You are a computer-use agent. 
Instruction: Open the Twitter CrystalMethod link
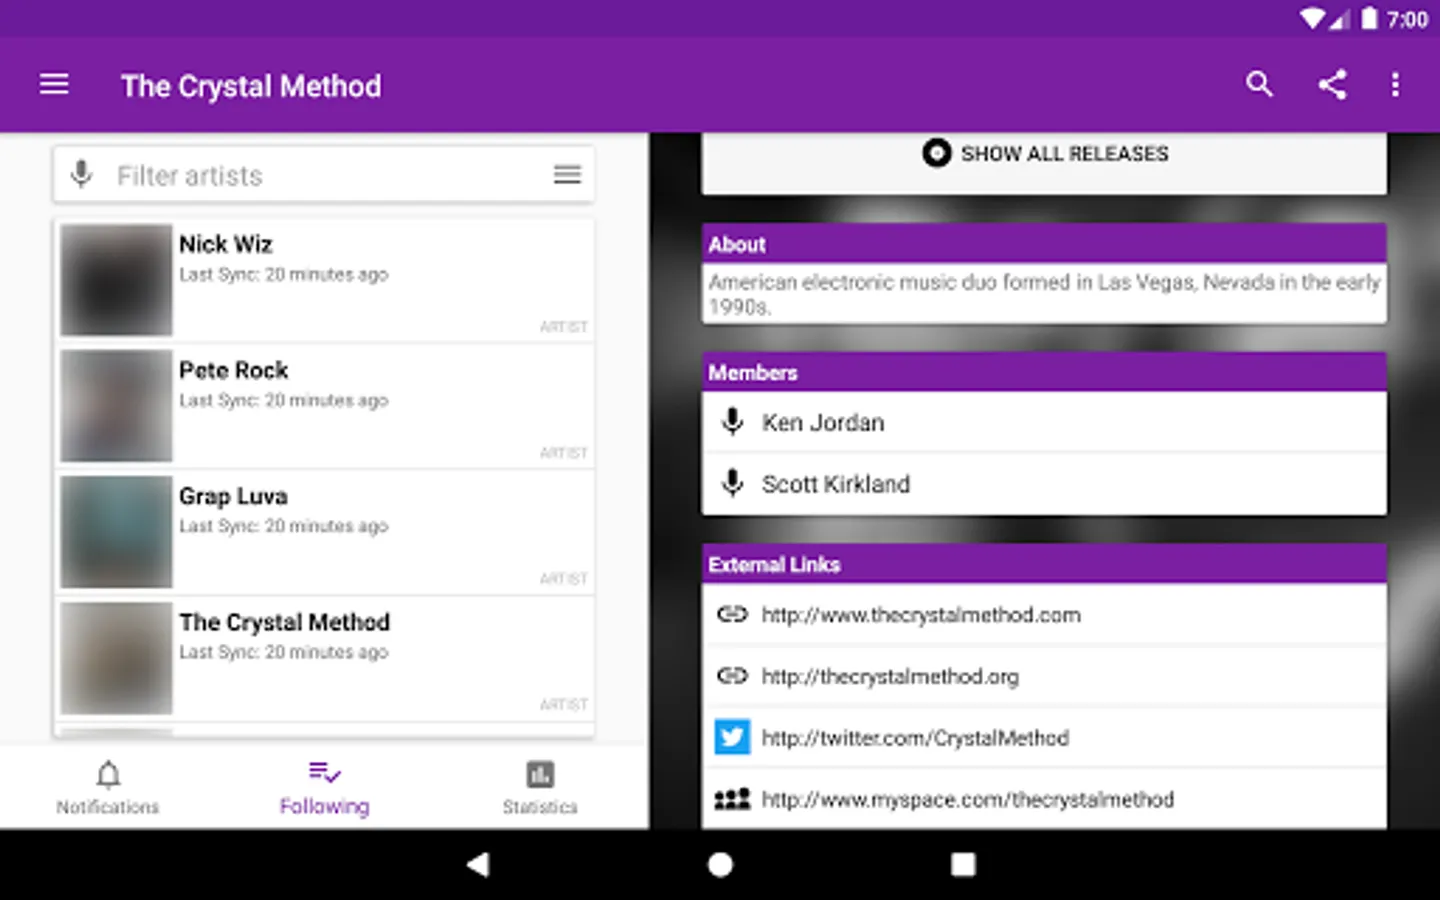pos(1044,738)
